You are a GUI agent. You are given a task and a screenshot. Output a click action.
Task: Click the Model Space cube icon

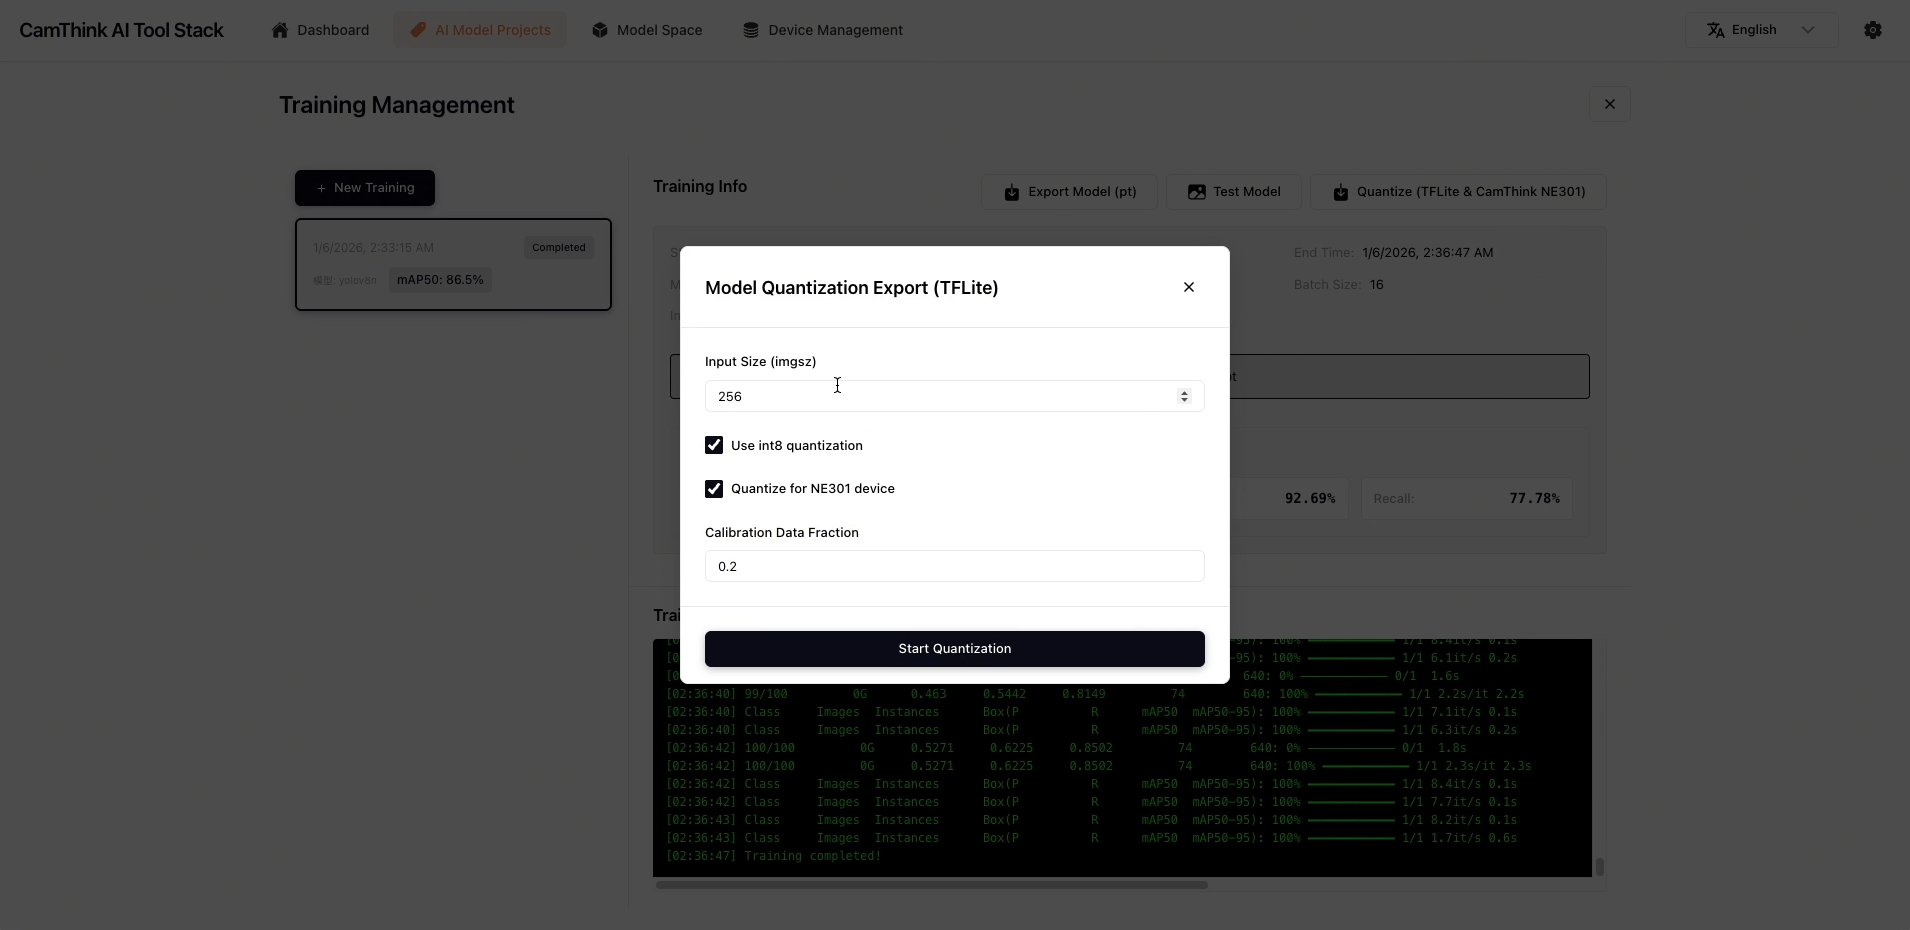[600, 30]
